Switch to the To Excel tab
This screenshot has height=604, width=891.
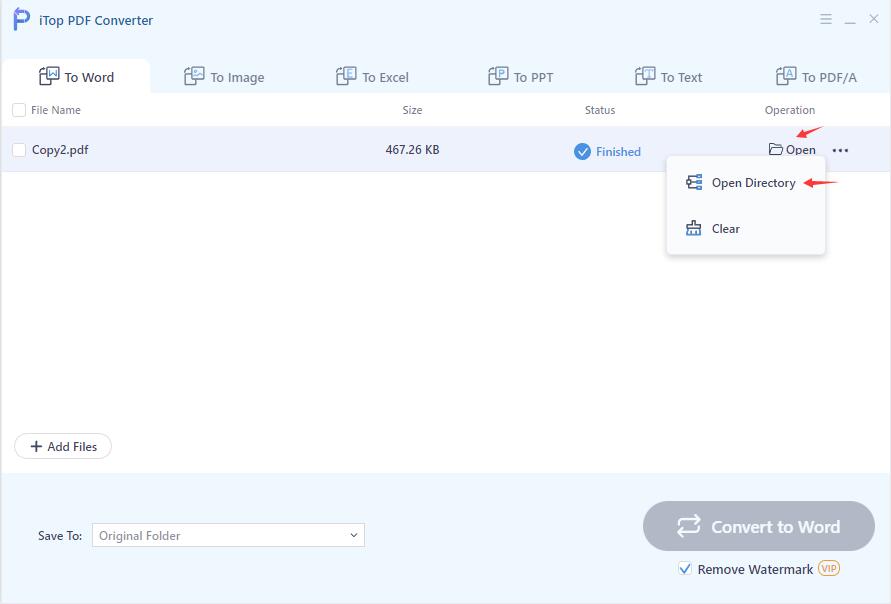tap(373, 77)
